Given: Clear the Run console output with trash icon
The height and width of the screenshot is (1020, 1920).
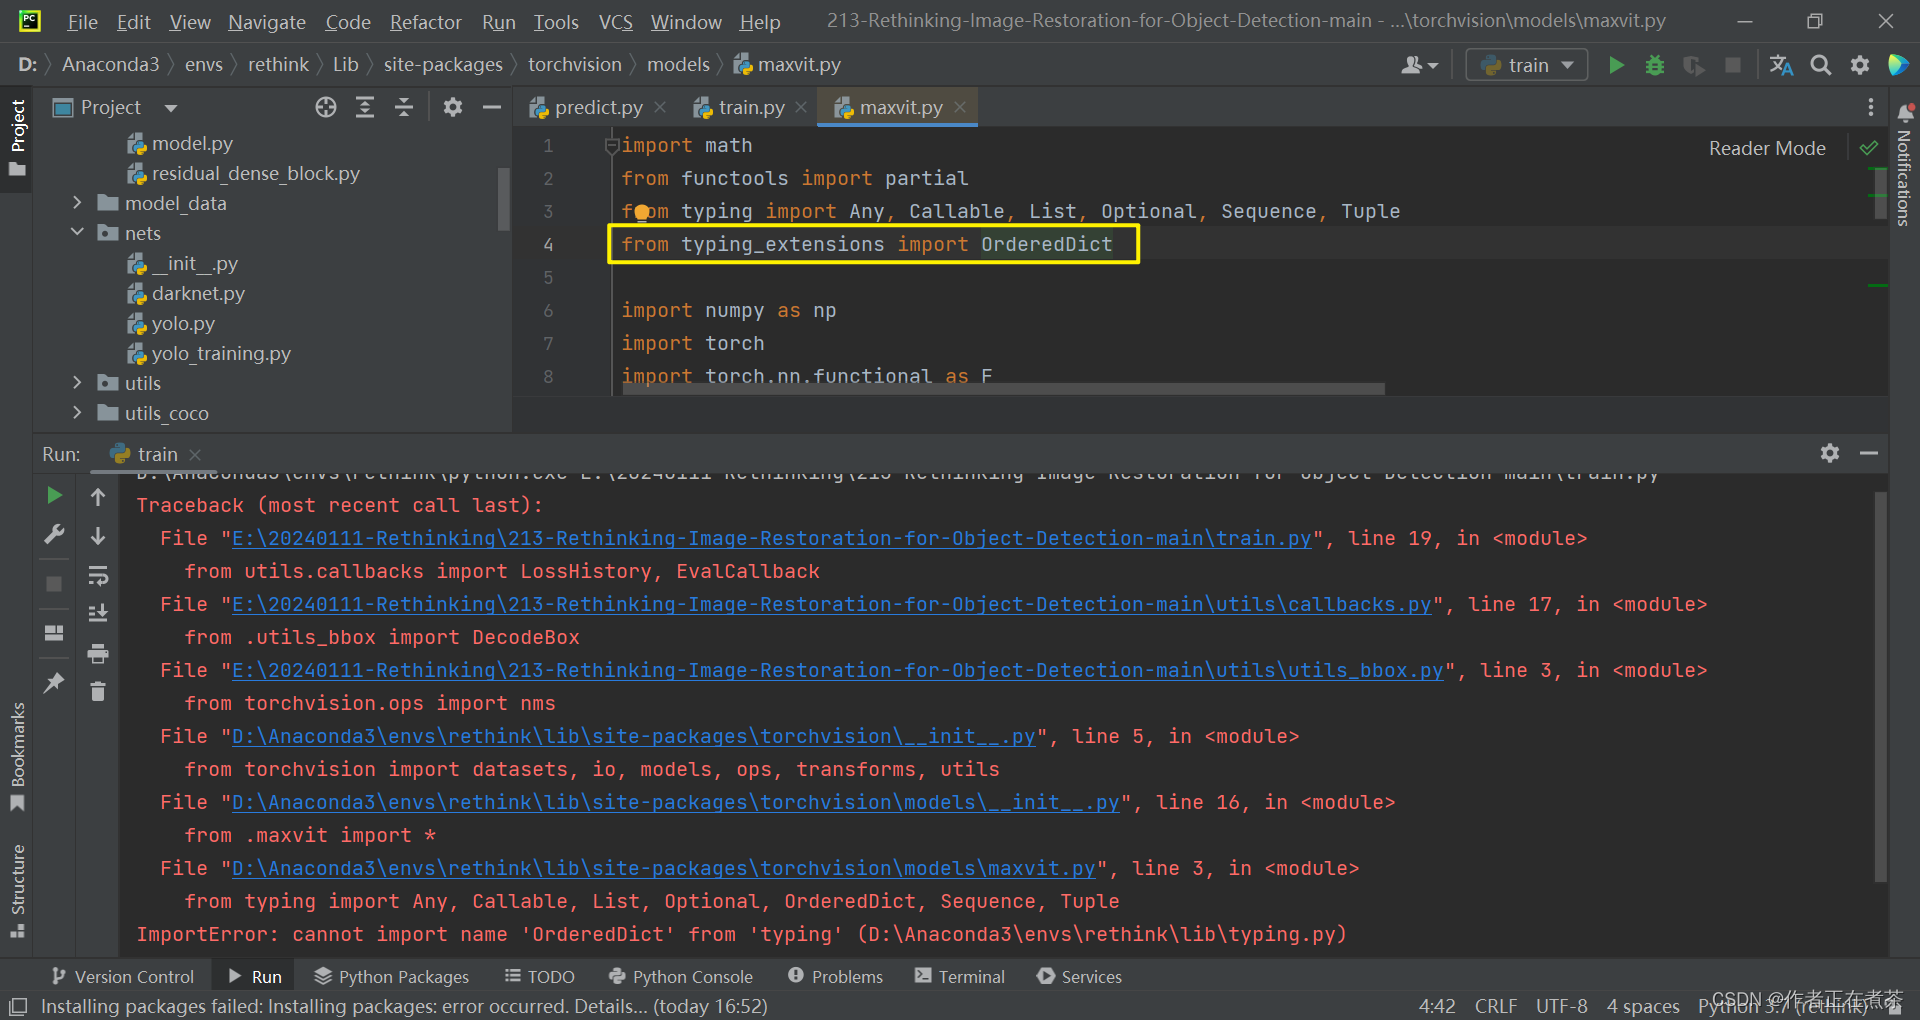Looking at the screenshot, I should pos(97,691).
